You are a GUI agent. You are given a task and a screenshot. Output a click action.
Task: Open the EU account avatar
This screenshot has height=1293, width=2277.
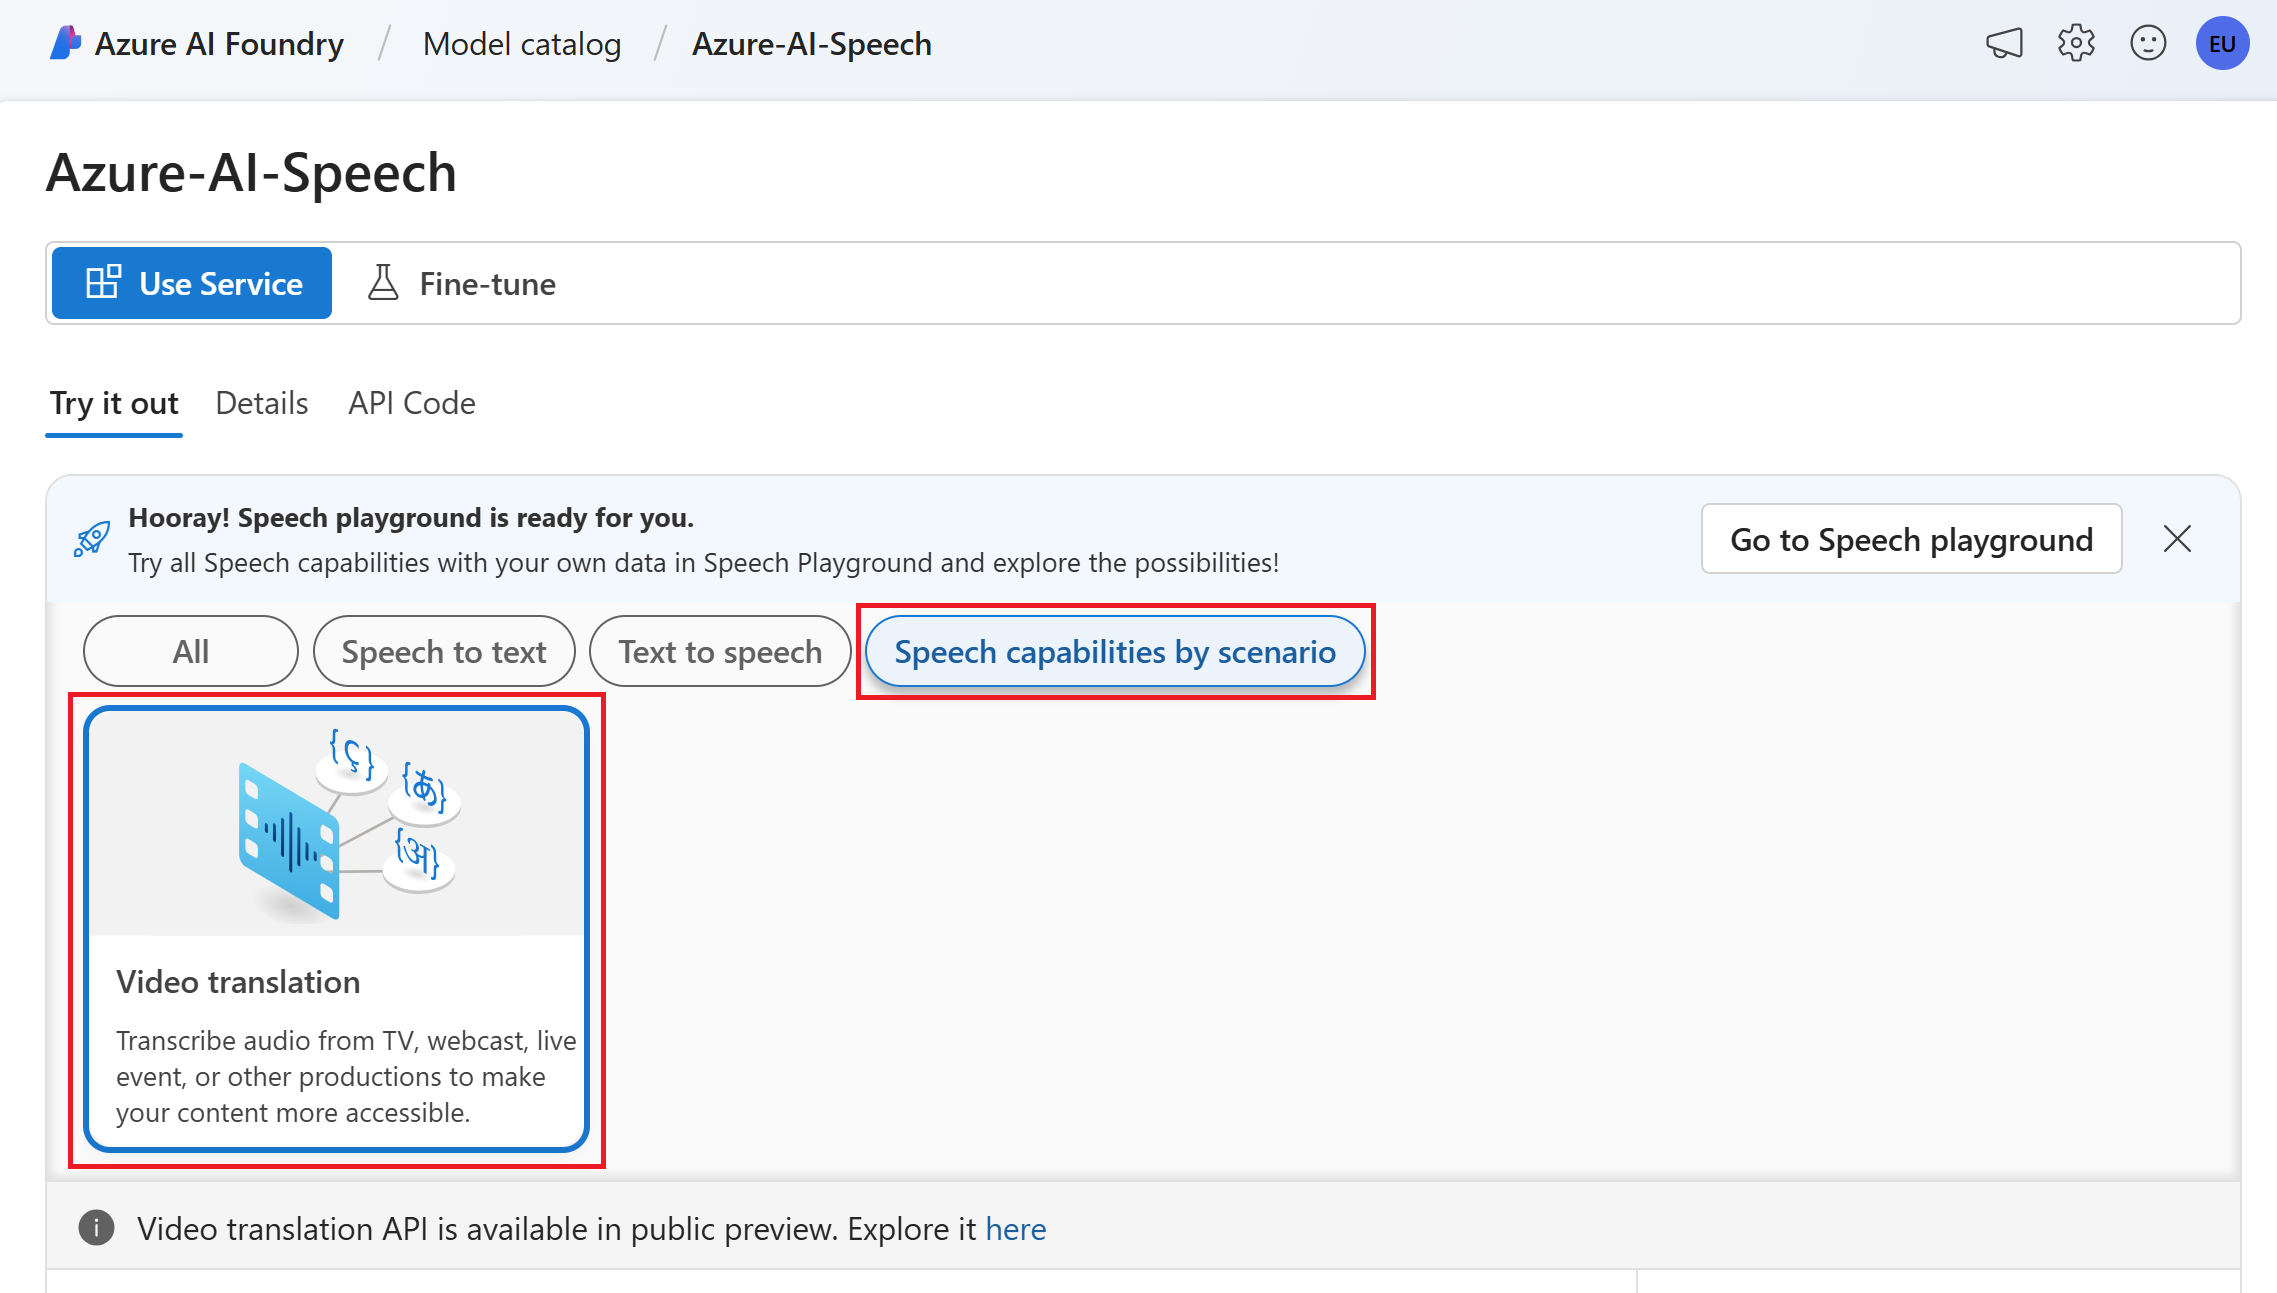coord(2222,43)
